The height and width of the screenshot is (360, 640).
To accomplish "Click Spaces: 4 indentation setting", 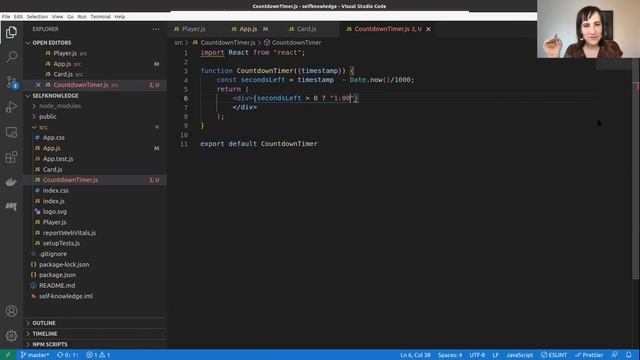I will click(450, 355).
